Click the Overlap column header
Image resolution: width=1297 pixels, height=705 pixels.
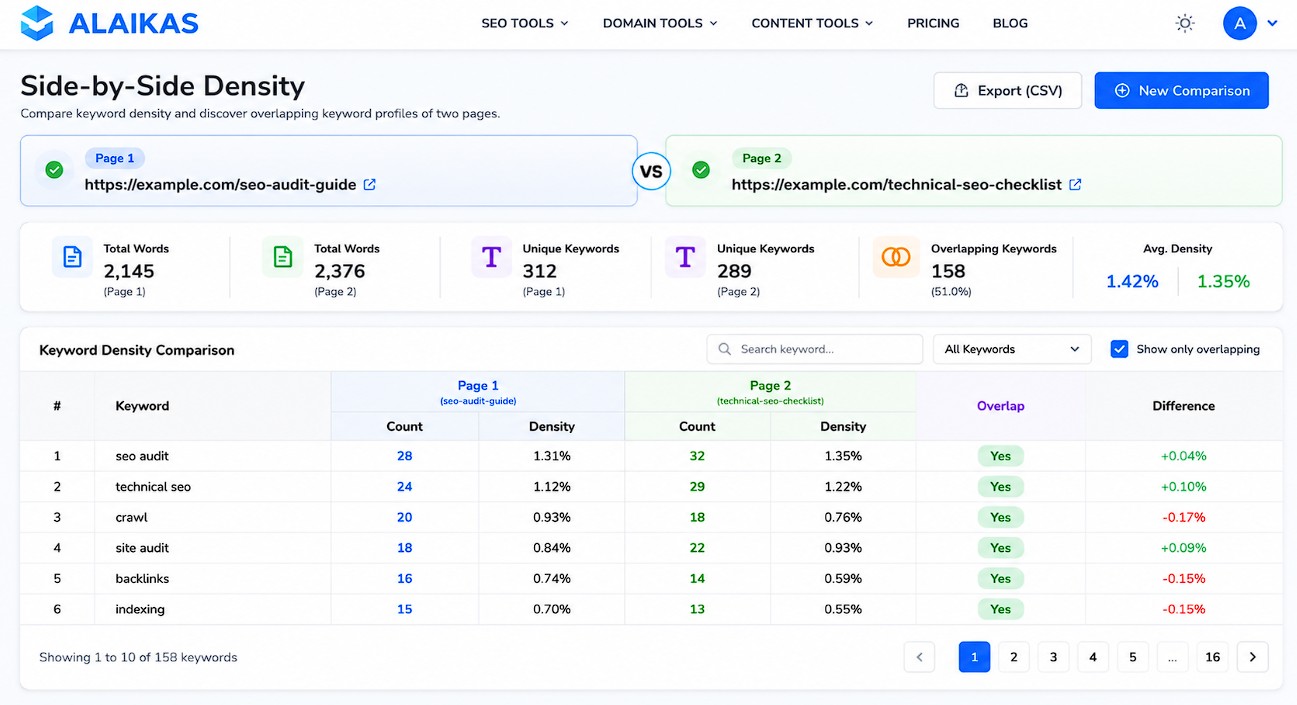coord(1000,406)
